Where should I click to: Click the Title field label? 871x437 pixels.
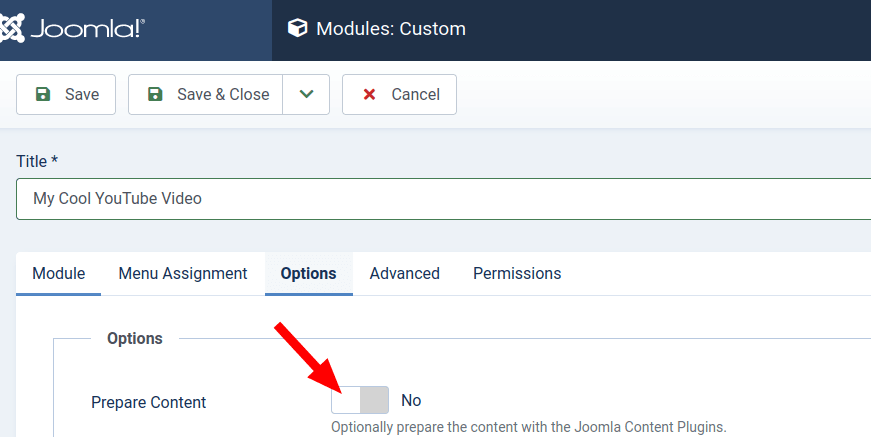[x=37, y=161]
